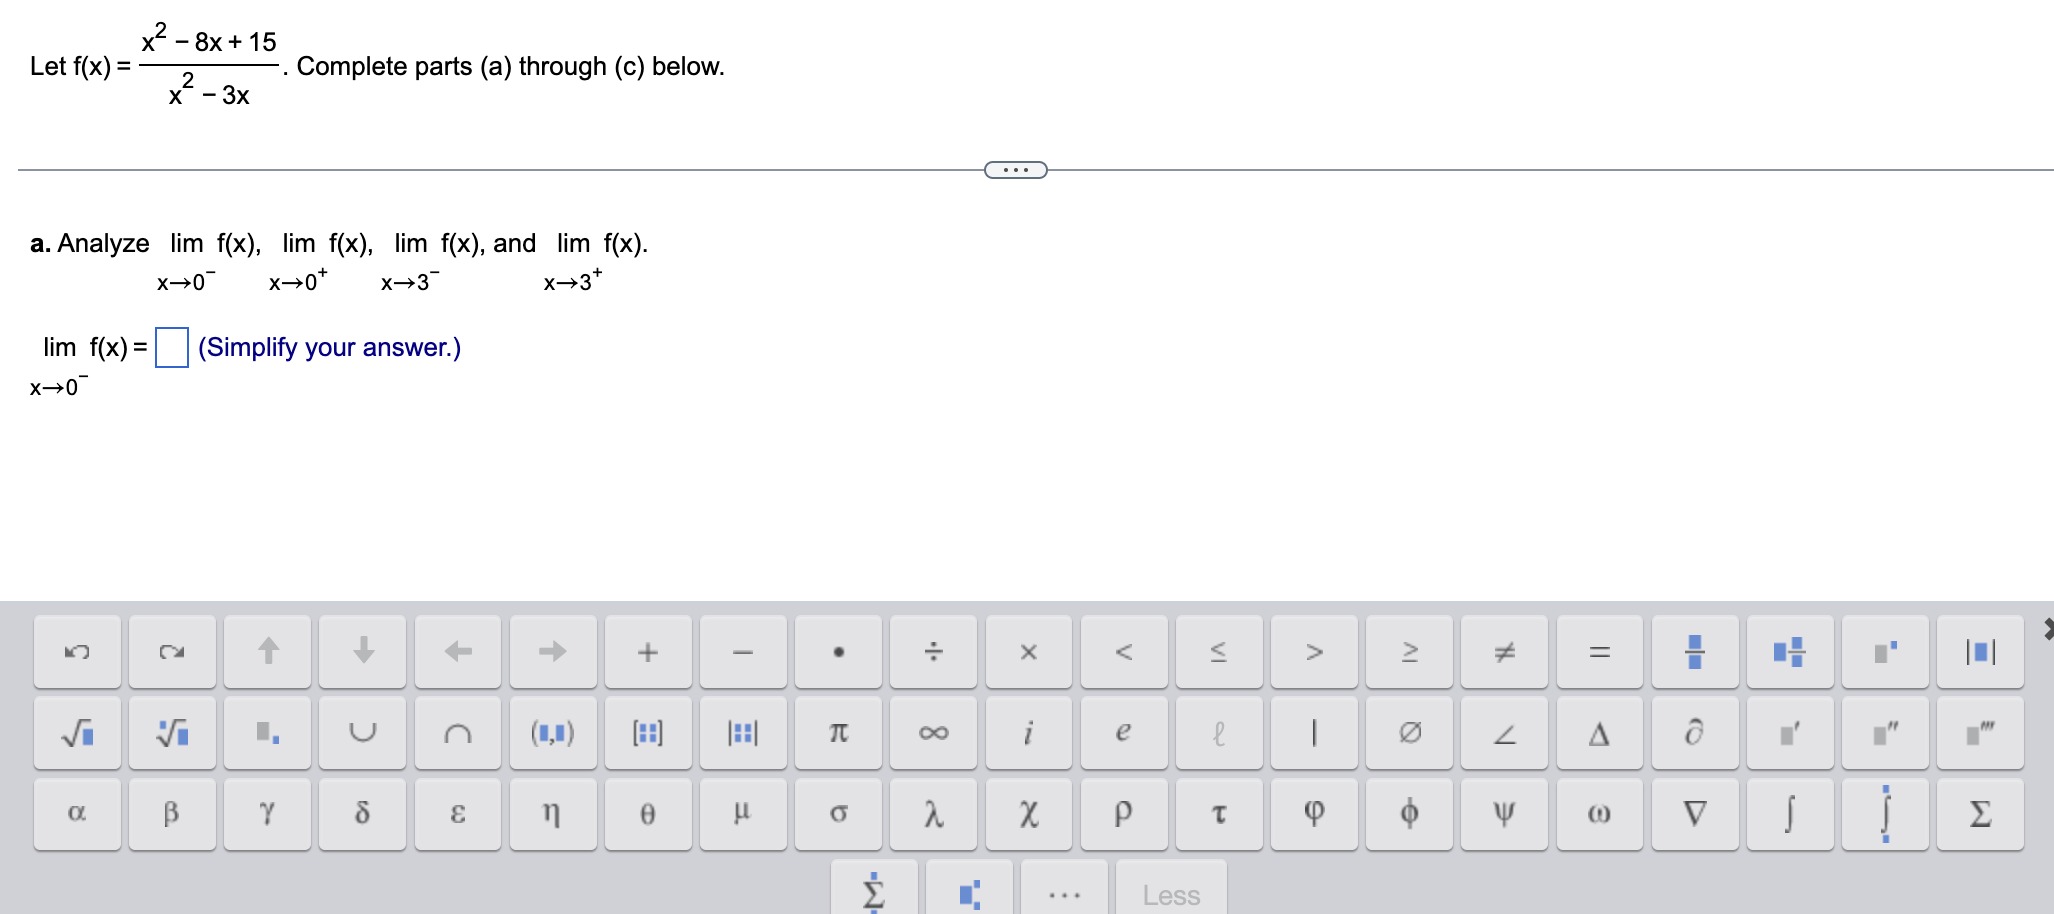2054x914 pixels.
Task: Insert the Greek letter lambda
Action: 933,814
